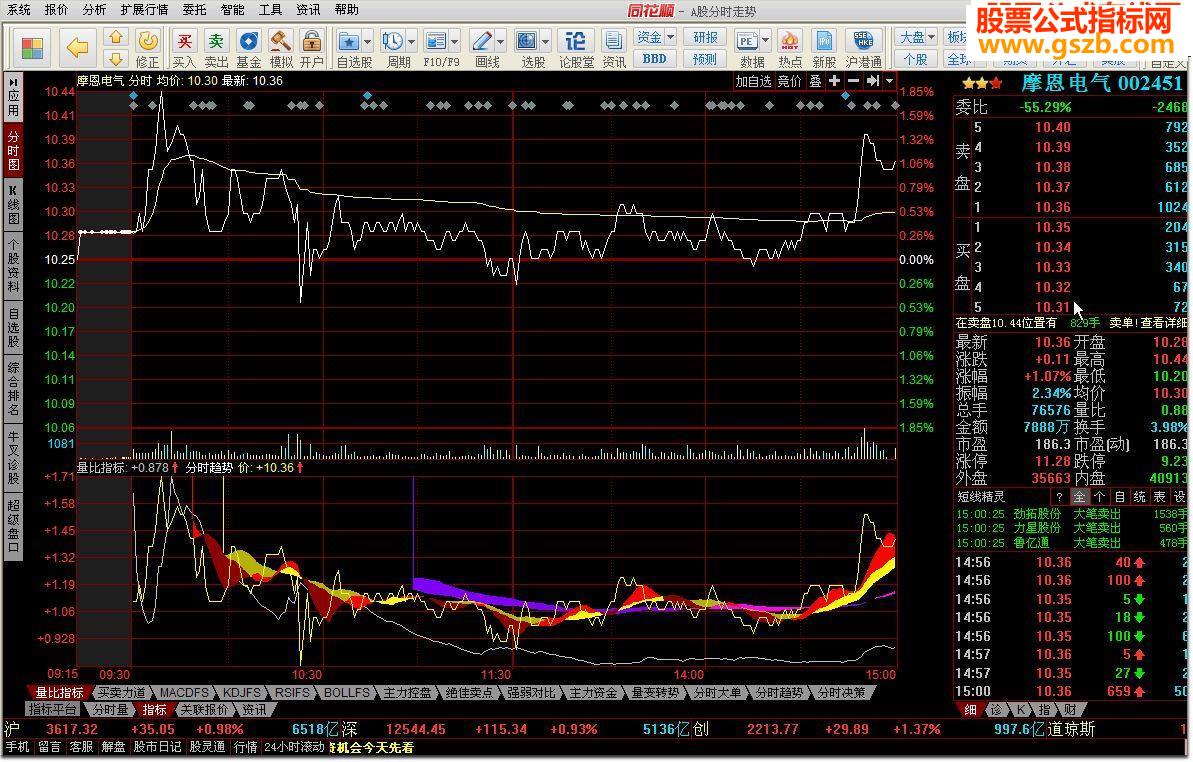The image size is (1193, 762).
Task: Toggle the 自 filter in 短线精灵
Action: pyautogui.click(x=1120, y=497)
